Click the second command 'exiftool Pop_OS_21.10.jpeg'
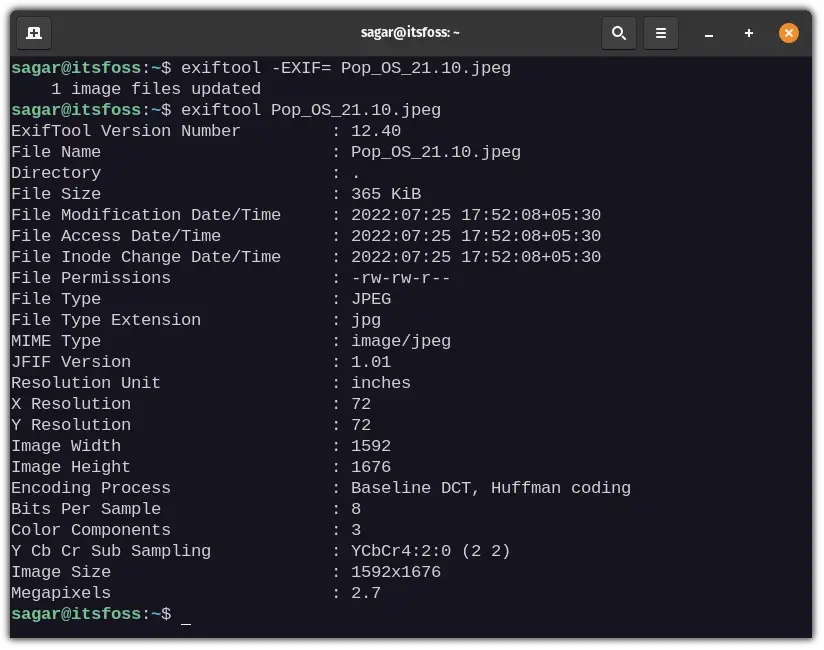The height and width of the screenshot is (650, 824). tap(311, 110)
